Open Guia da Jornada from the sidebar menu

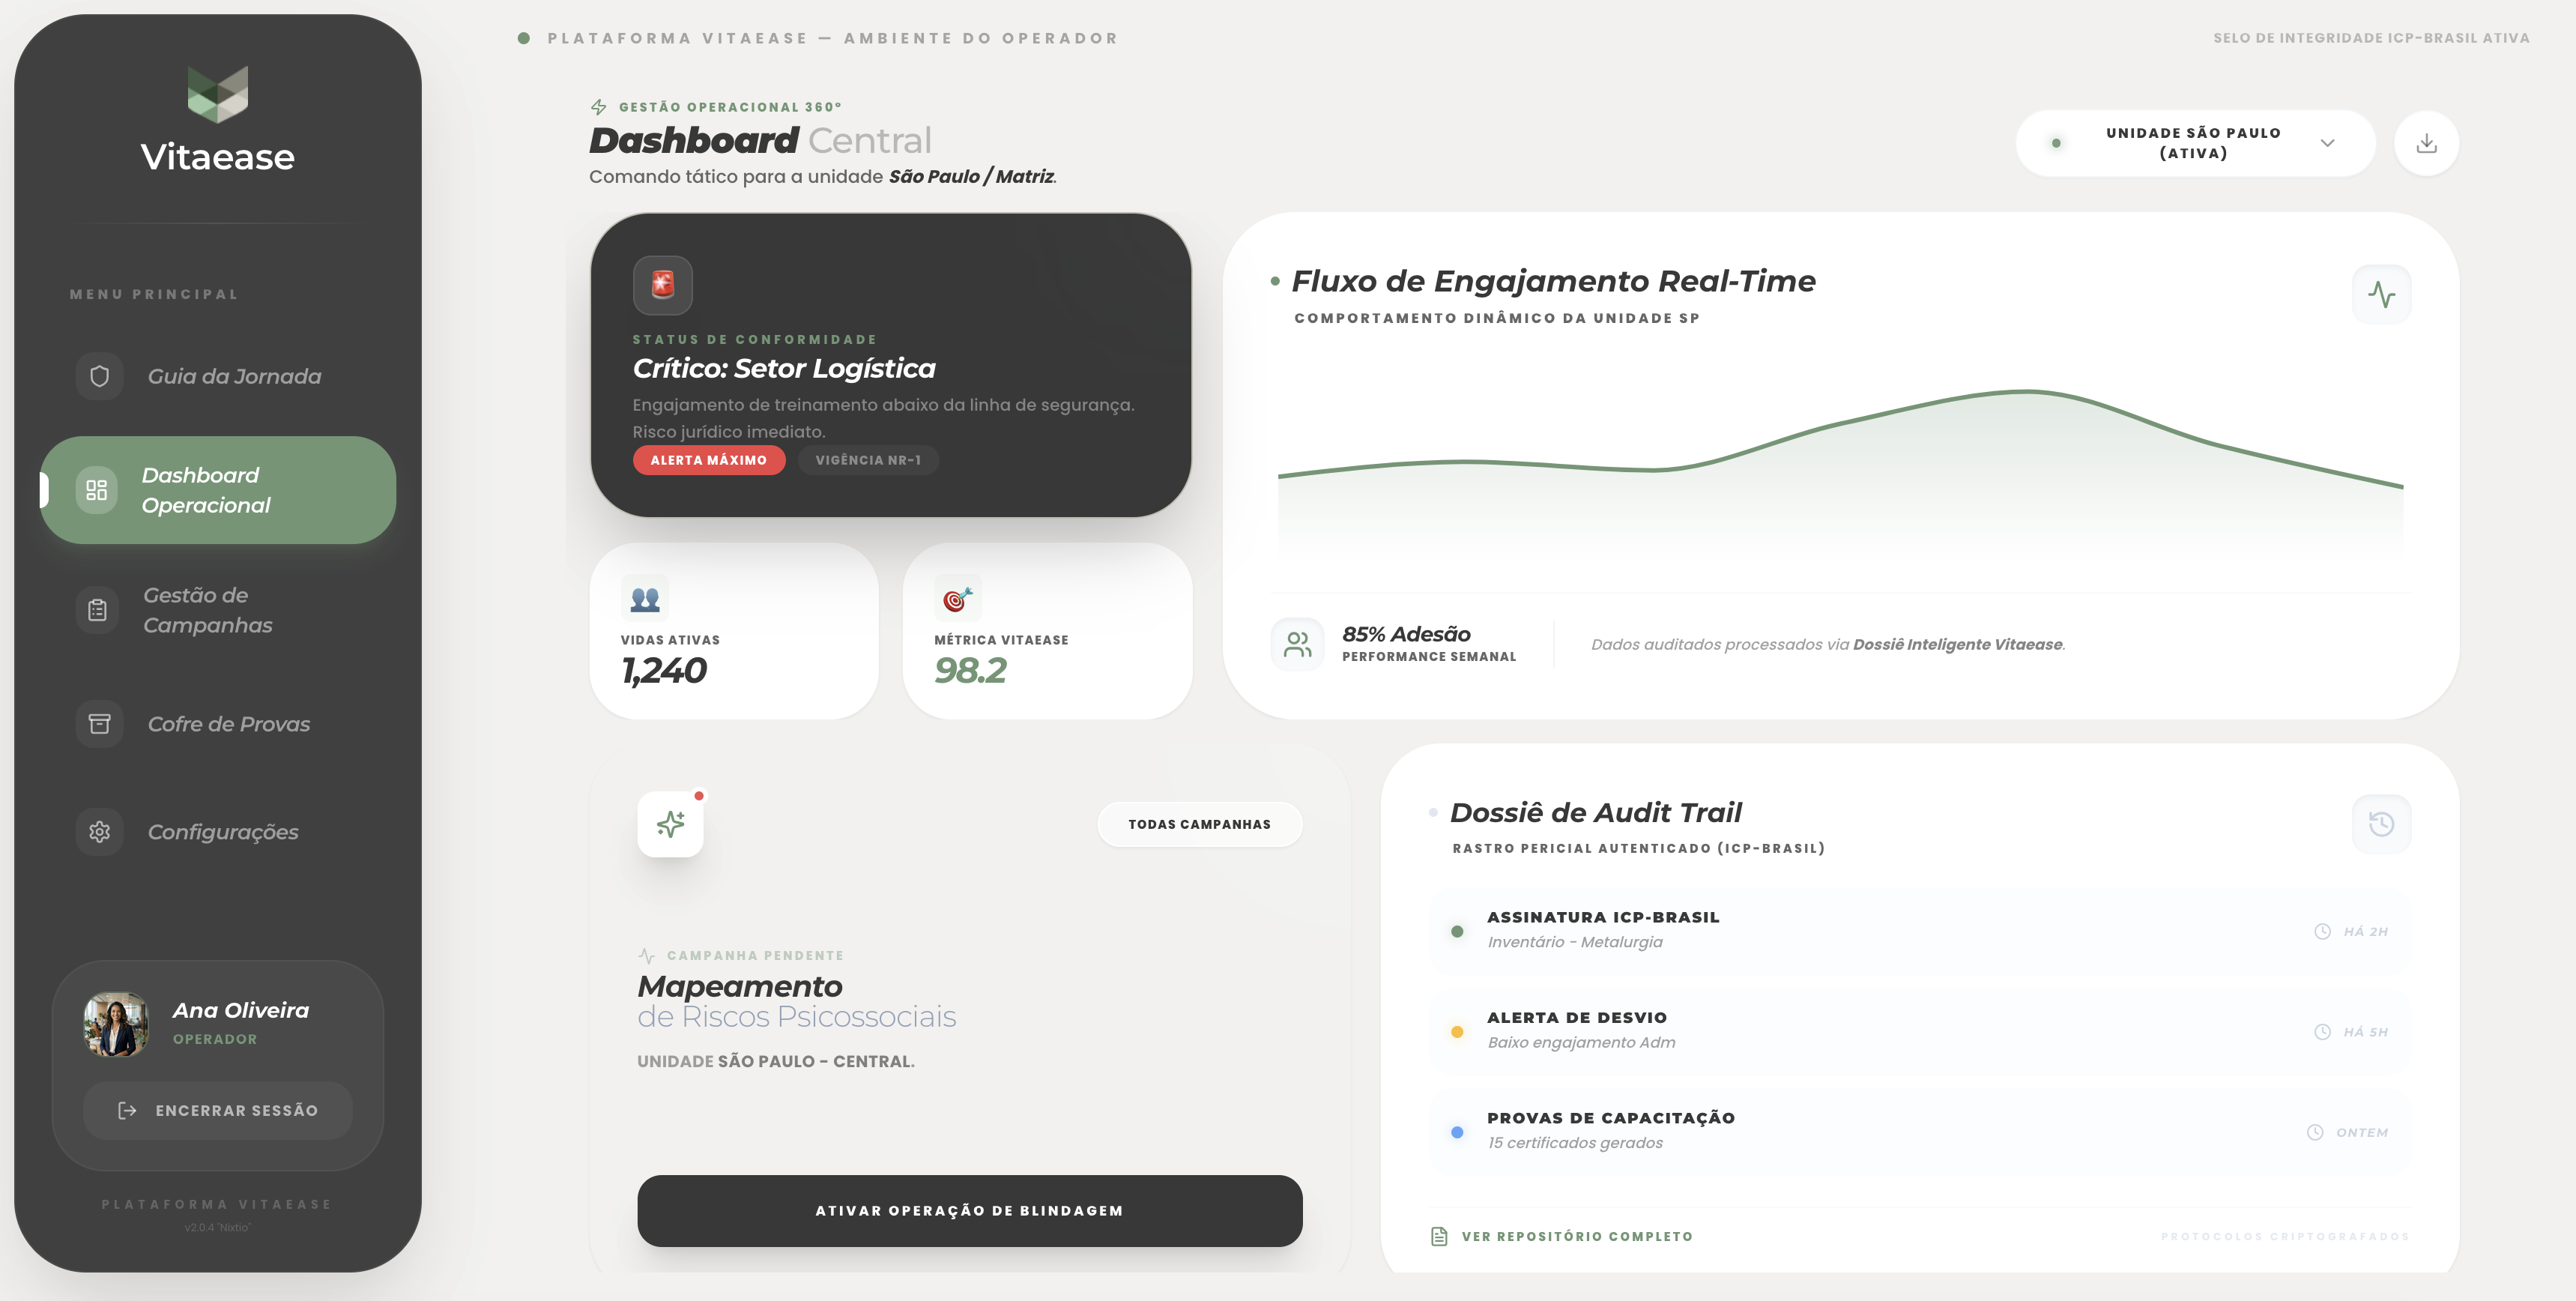coord(234,376)
